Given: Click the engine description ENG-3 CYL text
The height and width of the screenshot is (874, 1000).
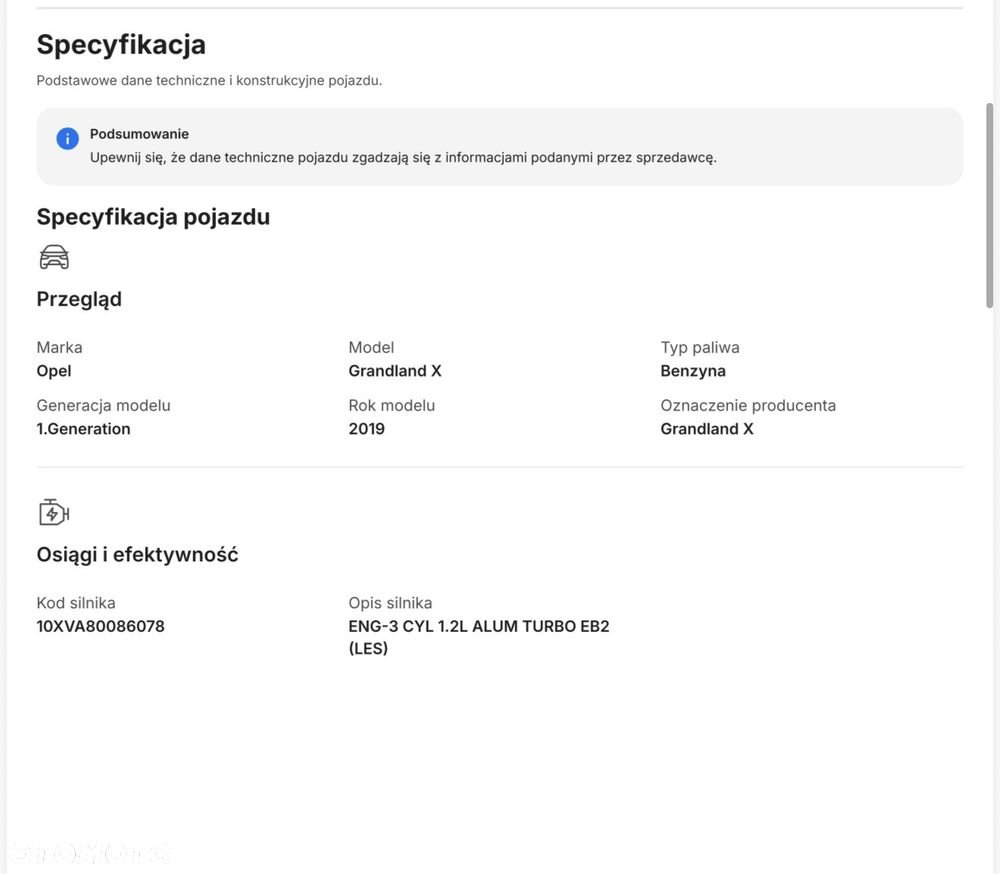Looking at the screenshot, I should pos(479,637).
